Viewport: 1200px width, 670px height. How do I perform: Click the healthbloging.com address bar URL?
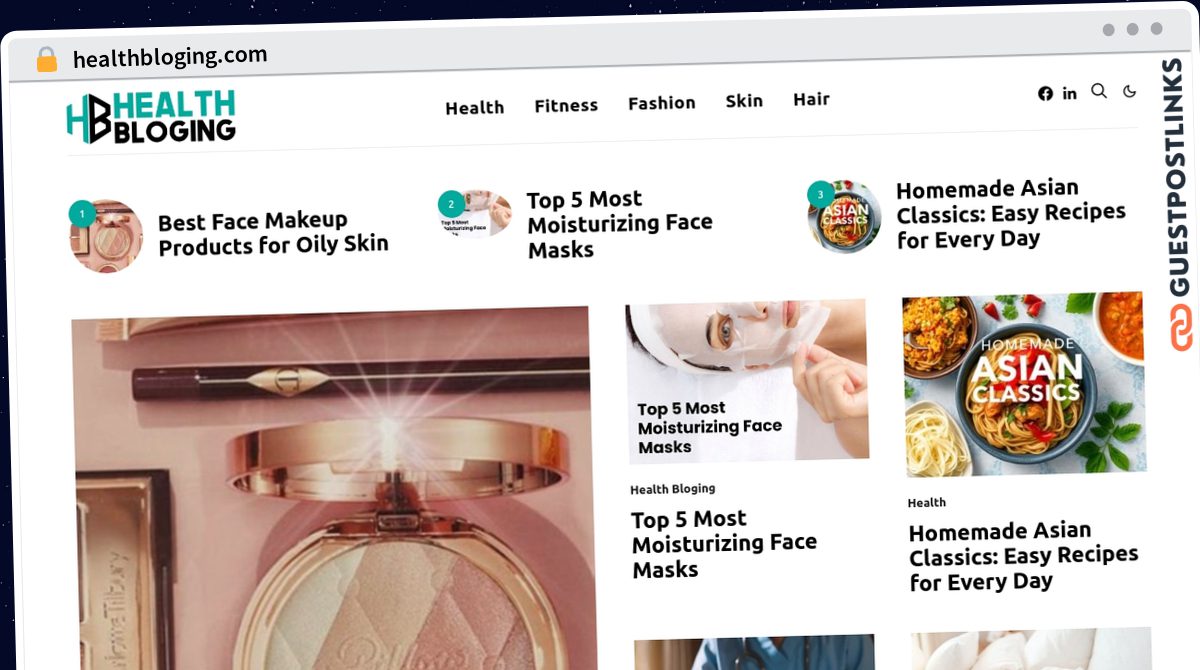pyautogui.click(x=170, y=57)
